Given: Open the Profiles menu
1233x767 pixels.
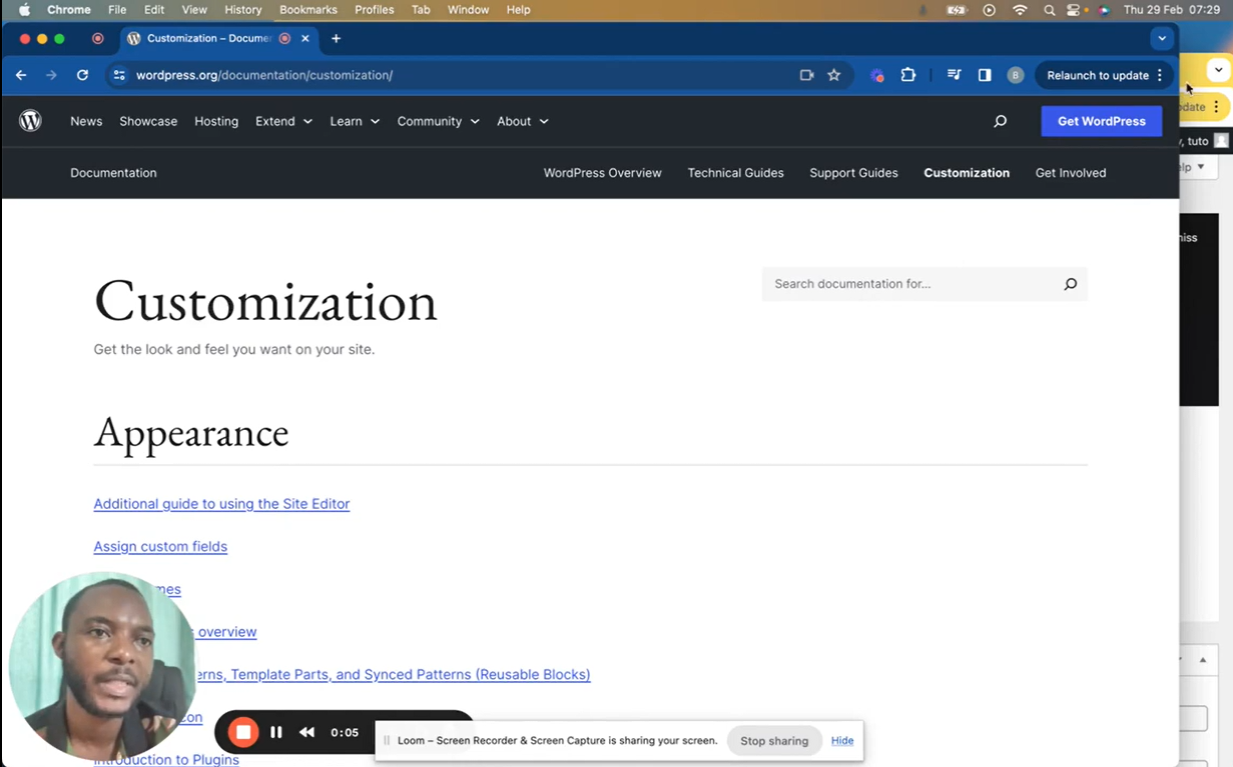Looking at the screenshot, I should pos(374,10).
